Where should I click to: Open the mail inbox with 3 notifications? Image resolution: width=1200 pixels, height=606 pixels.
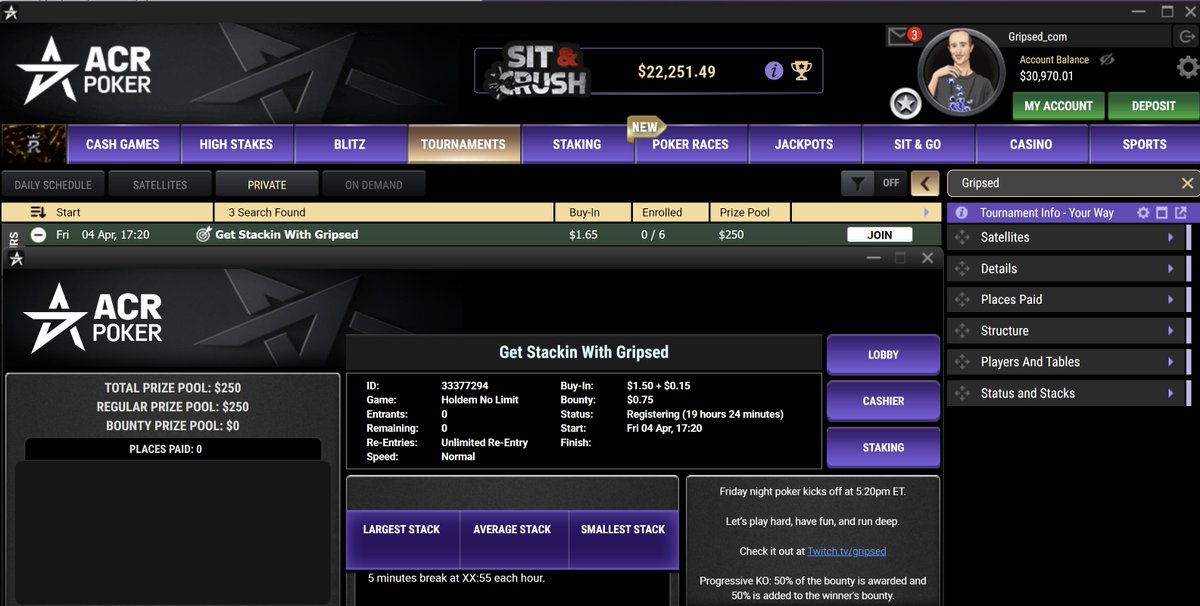(x=900, y=37)
